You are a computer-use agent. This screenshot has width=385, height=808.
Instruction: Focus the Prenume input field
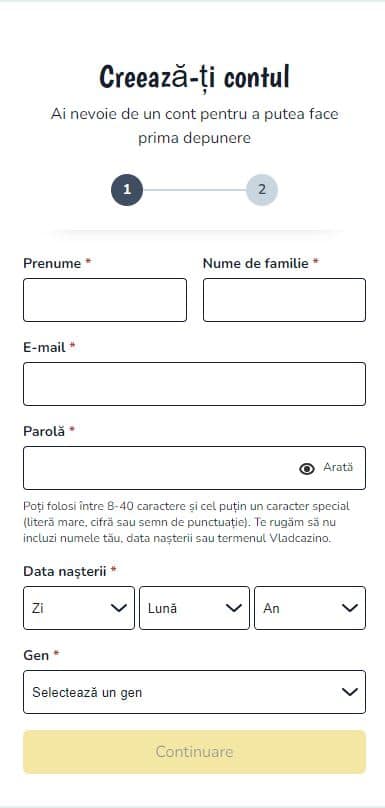click(105, 300)
